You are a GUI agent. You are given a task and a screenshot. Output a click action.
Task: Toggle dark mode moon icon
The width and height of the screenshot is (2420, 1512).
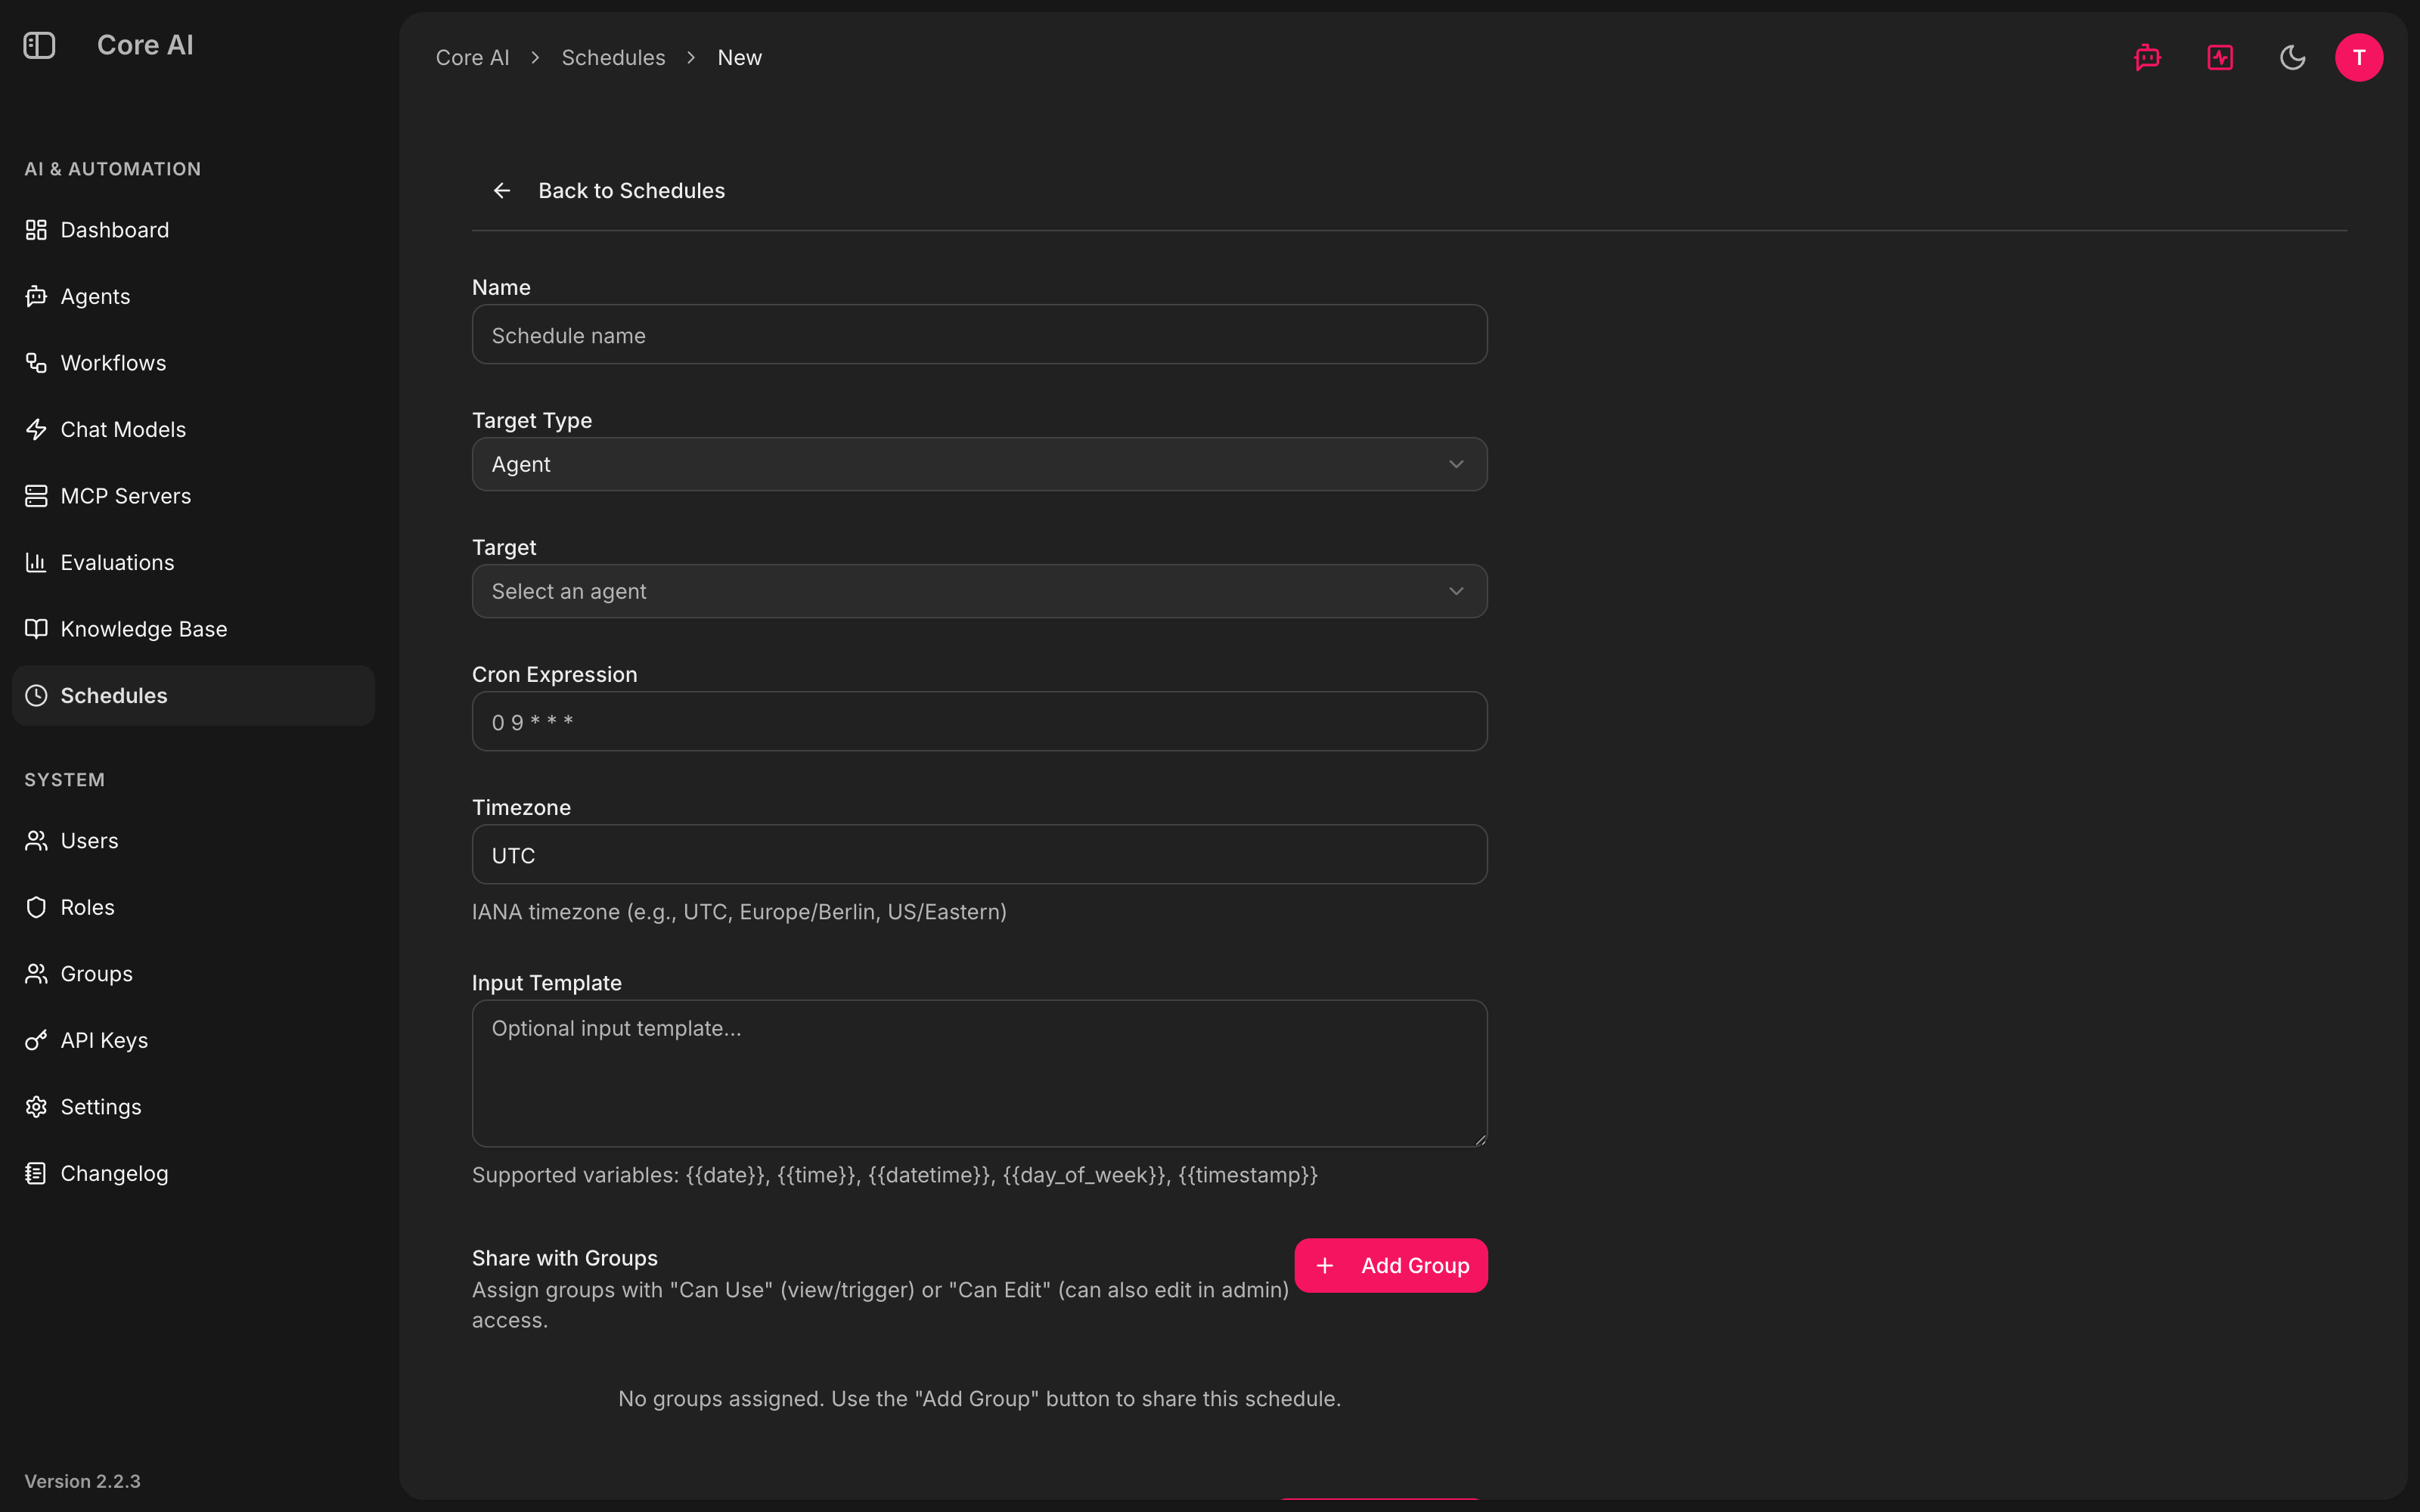point(2292,57)
